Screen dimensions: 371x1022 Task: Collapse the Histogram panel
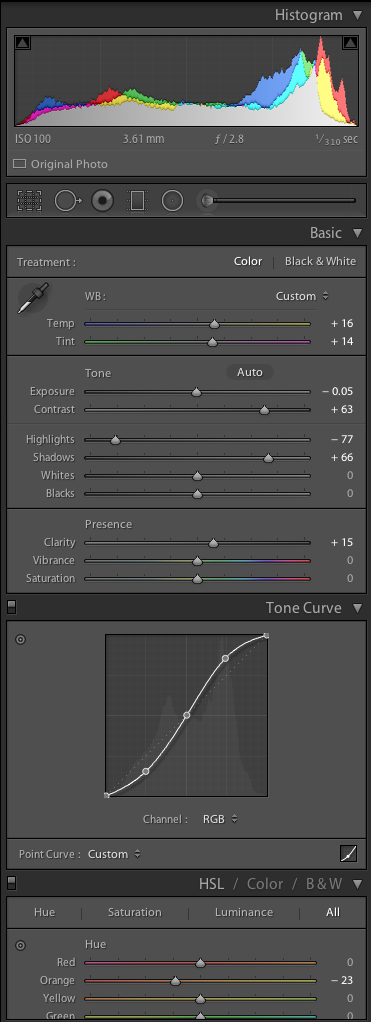(x=357, y=14)
